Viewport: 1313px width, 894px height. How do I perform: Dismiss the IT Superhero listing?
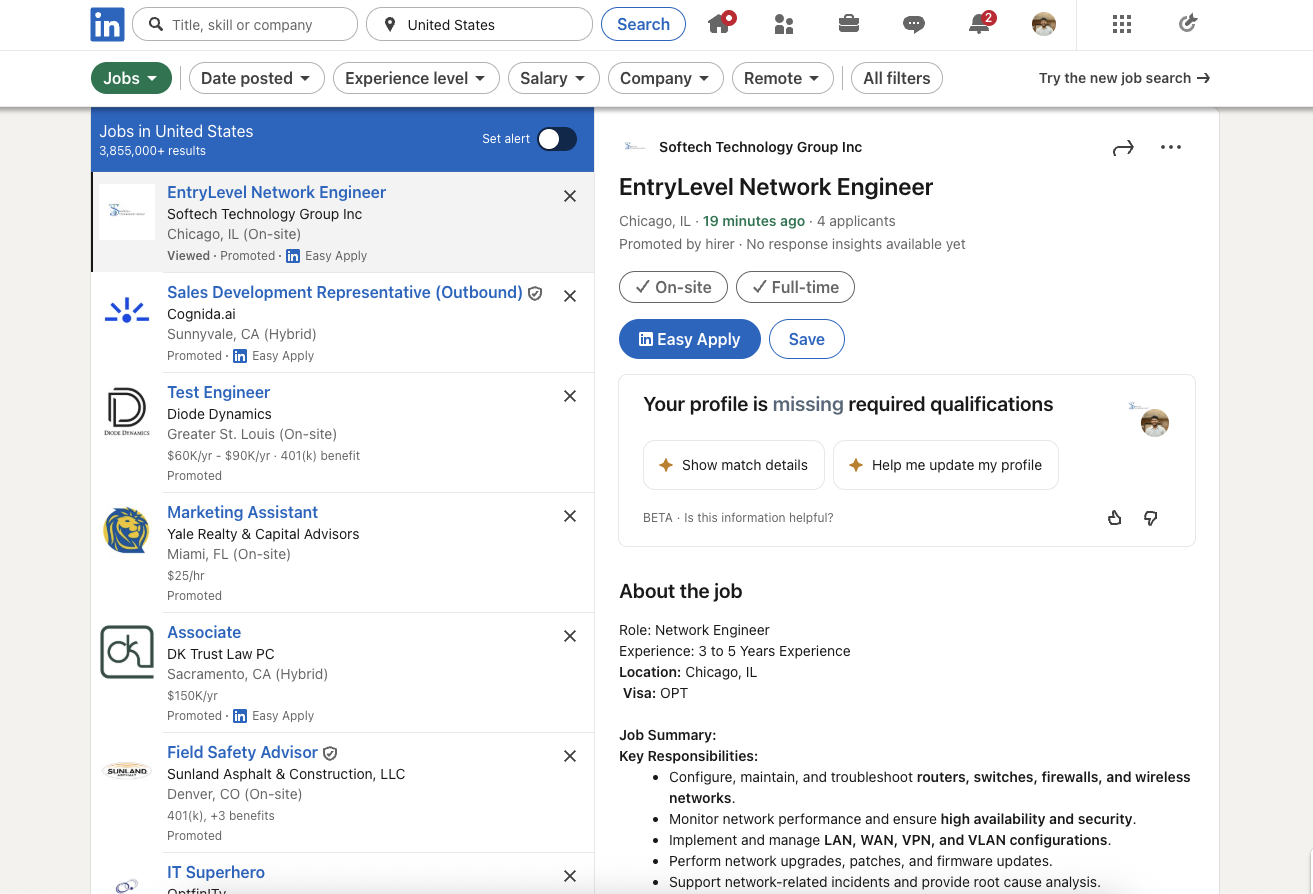[570, 876]
